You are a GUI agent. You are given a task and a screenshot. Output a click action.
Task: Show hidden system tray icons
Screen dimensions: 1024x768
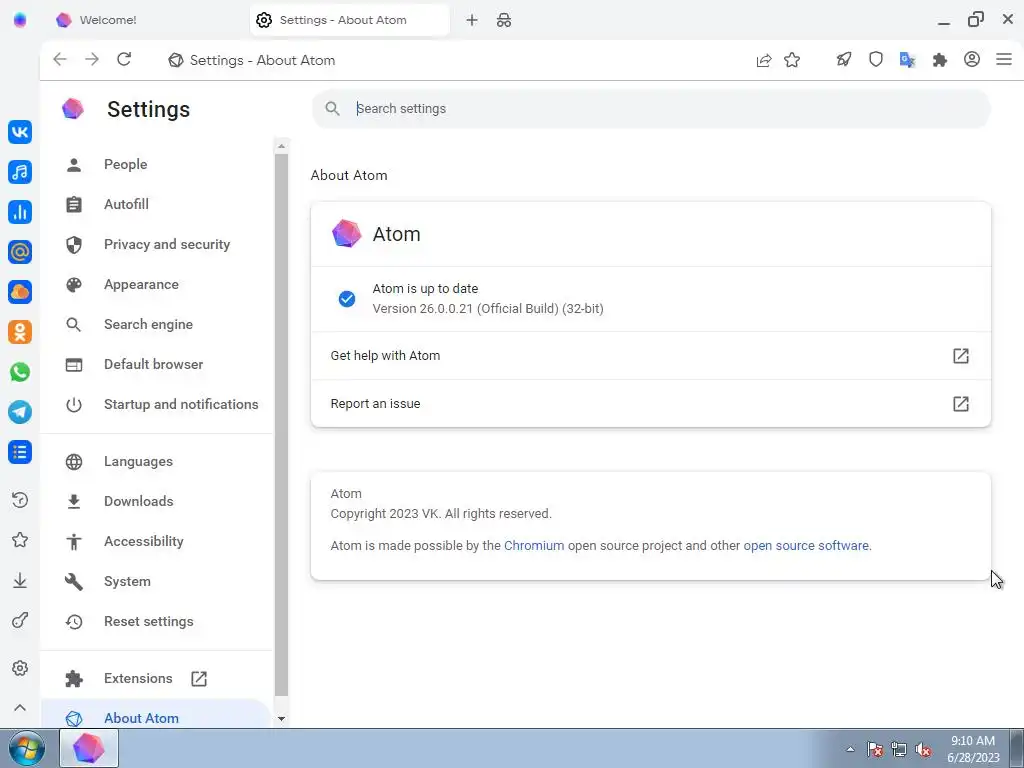coord(850,749)
